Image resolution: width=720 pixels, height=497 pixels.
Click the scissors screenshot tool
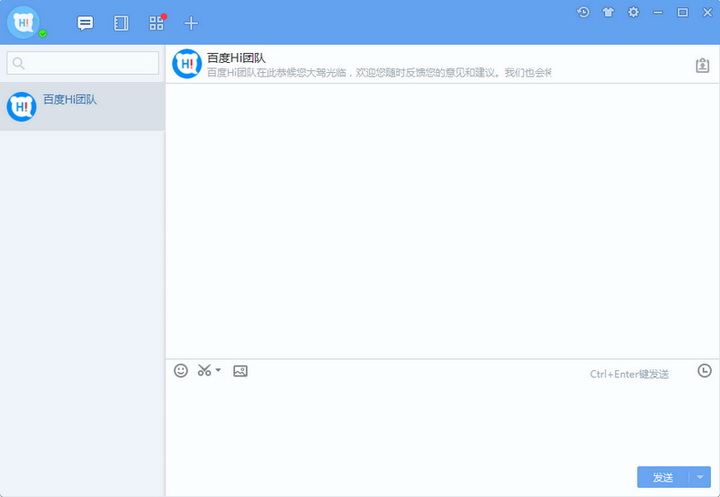(204, 370)
